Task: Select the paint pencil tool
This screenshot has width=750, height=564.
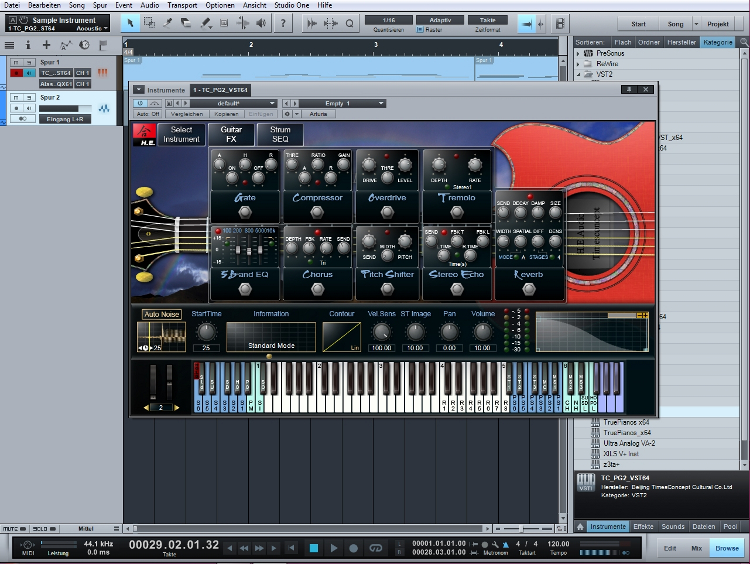Action: 206,23
